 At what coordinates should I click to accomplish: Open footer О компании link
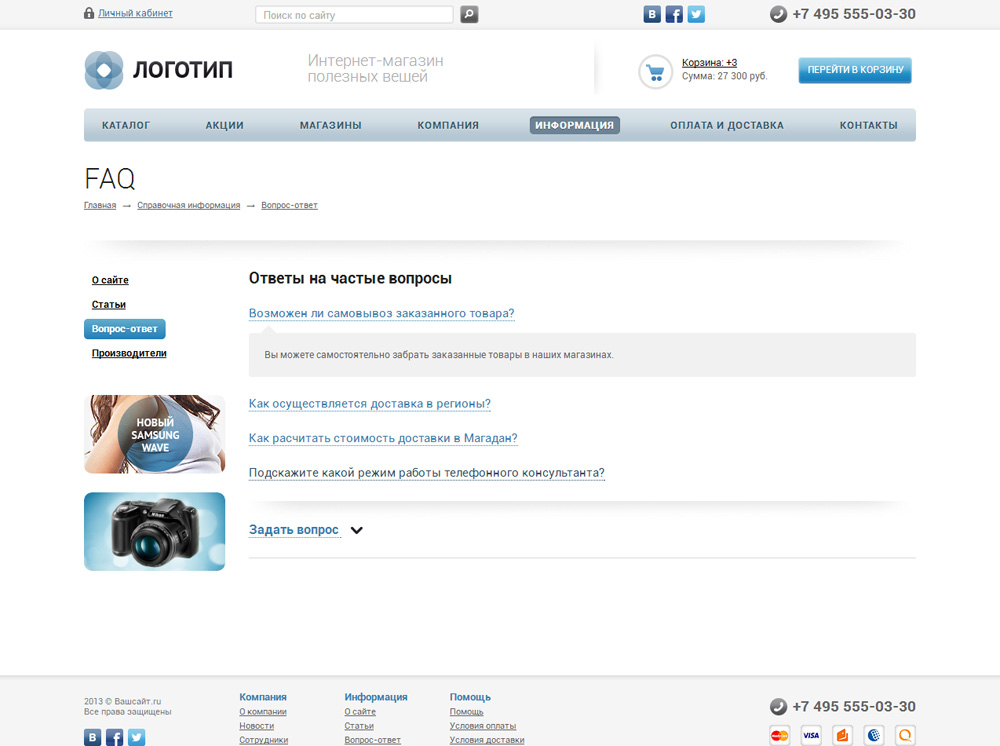click(x=263, y=712)
